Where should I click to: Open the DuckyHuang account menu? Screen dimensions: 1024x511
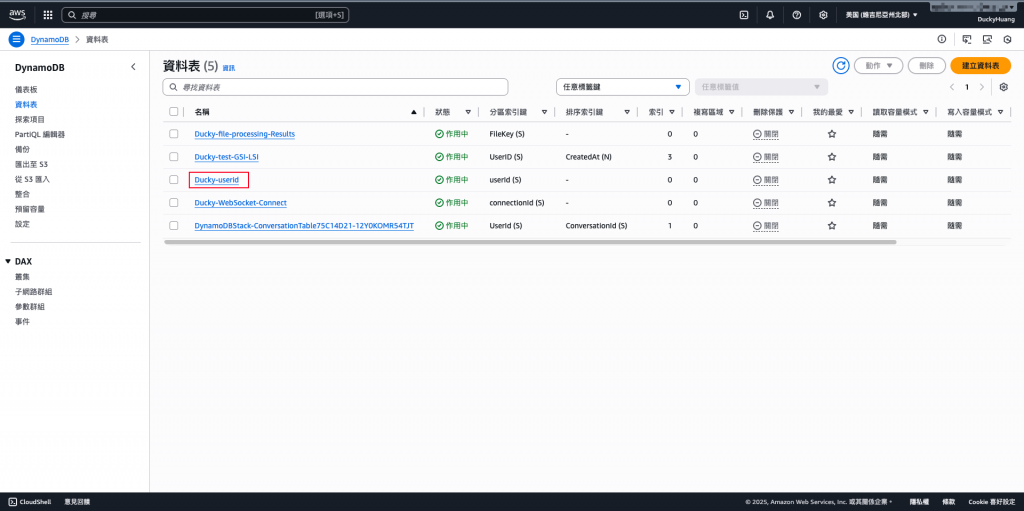pos(996,20)
